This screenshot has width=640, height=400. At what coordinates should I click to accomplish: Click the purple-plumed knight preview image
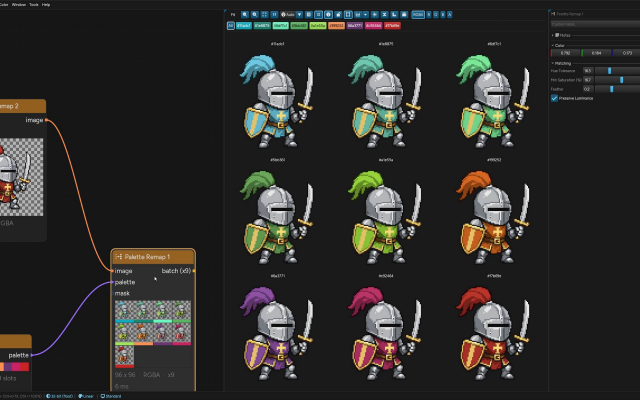tap(277, 333)
